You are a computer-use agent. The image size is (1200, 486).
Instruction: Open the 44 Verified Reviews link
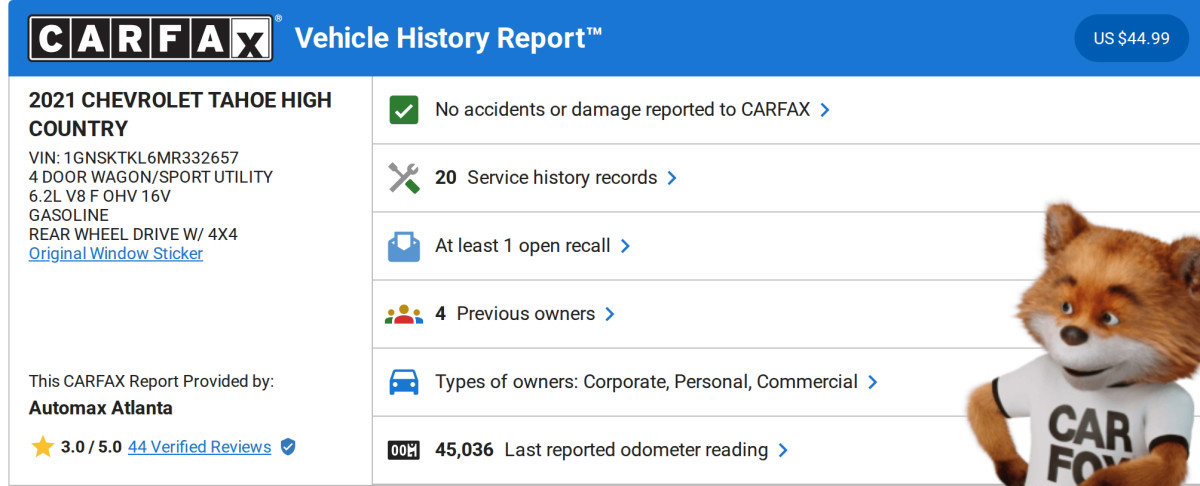click(199, 447)
